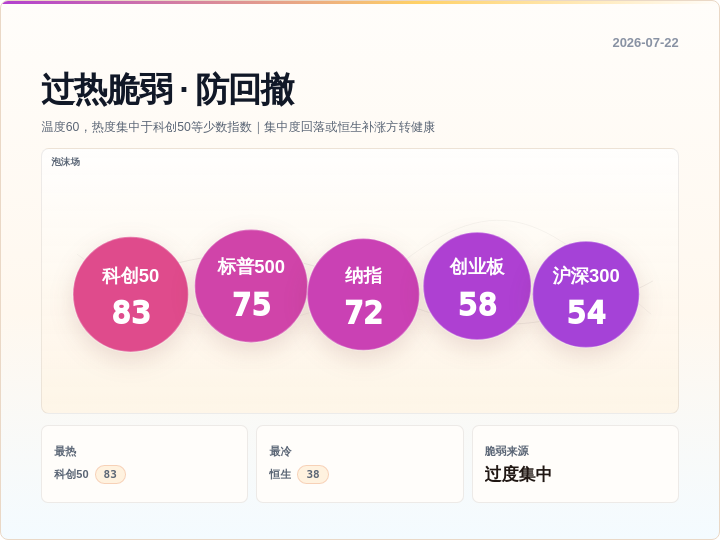Click the 最冷 label text

(x=280, y=451)
